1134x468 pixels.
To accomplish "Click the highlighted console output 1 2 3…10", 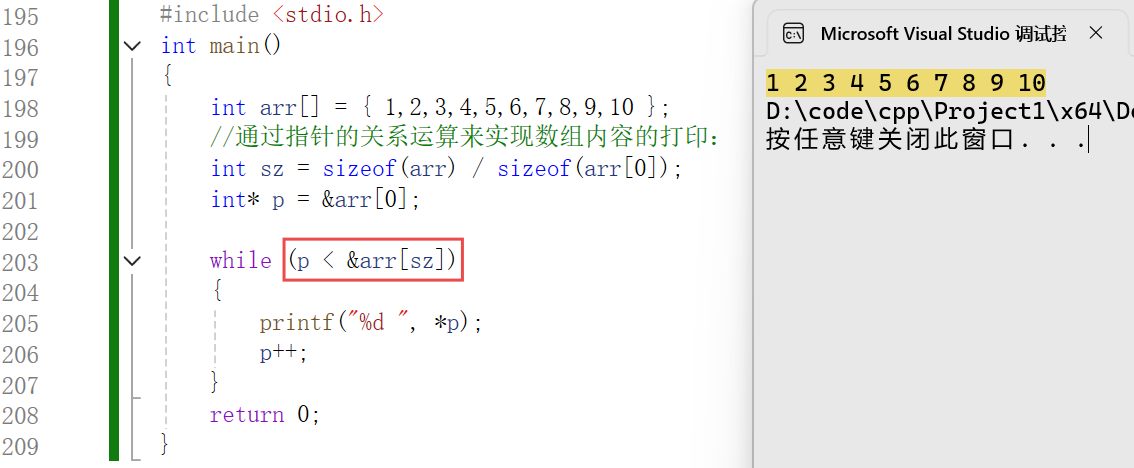I will pos(905,83).
